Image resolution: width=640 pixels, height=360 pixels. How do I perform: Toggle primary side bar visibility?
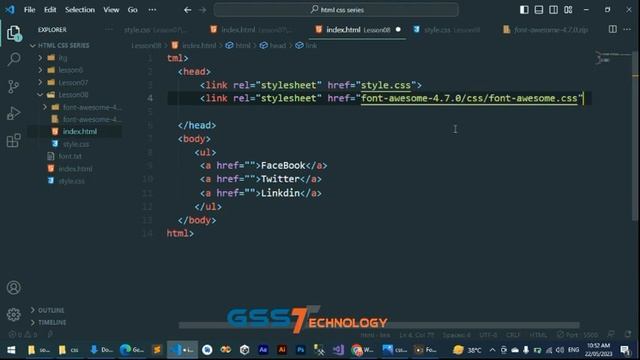point(524,9)
